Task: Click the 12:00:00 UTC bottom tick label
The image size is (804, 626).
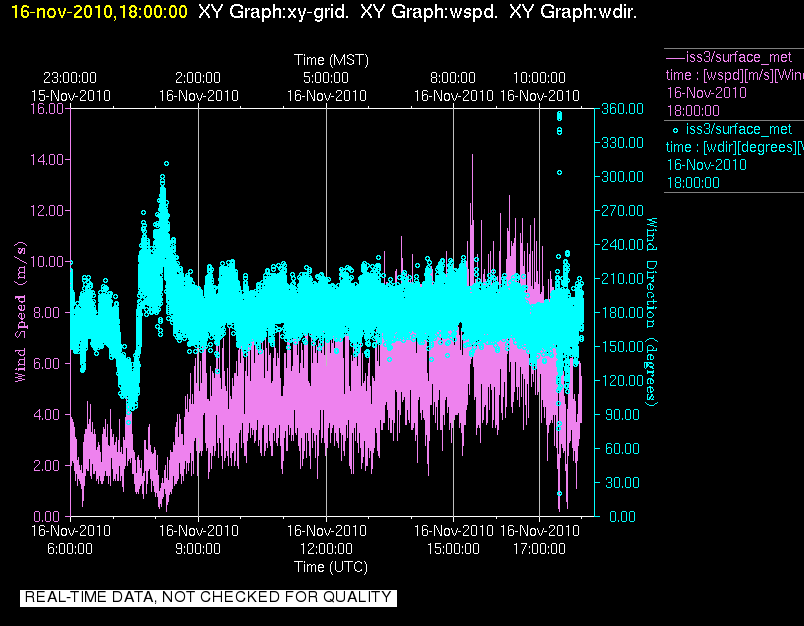Action: pos(326,549)
